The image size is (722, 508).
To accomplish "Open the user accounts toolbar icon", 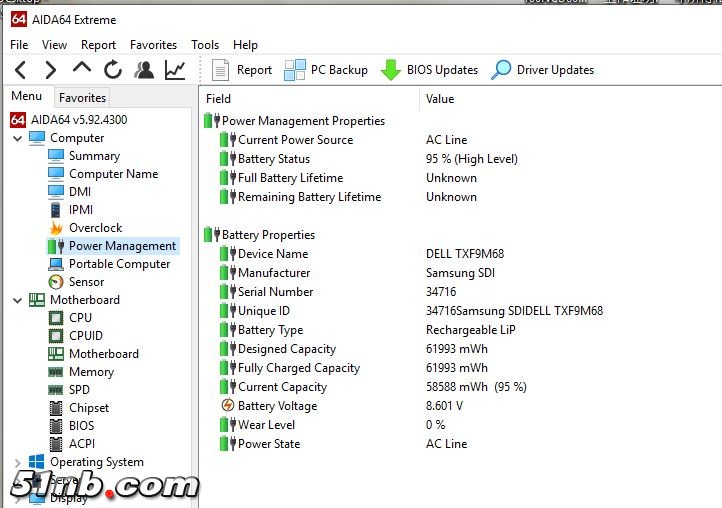I will 144,70.
